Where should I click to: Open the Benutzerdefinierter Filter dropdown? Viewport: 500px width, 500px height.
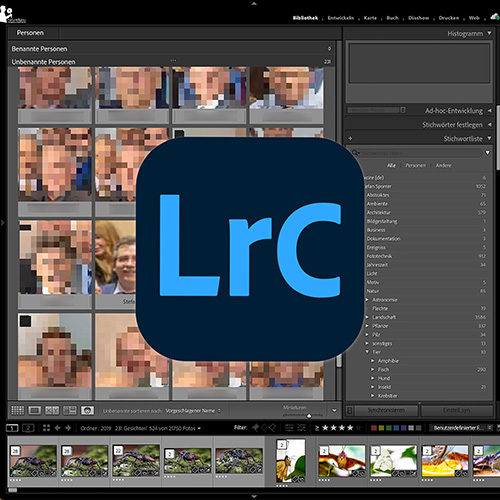pyautogui.click(x=461, y=428)
